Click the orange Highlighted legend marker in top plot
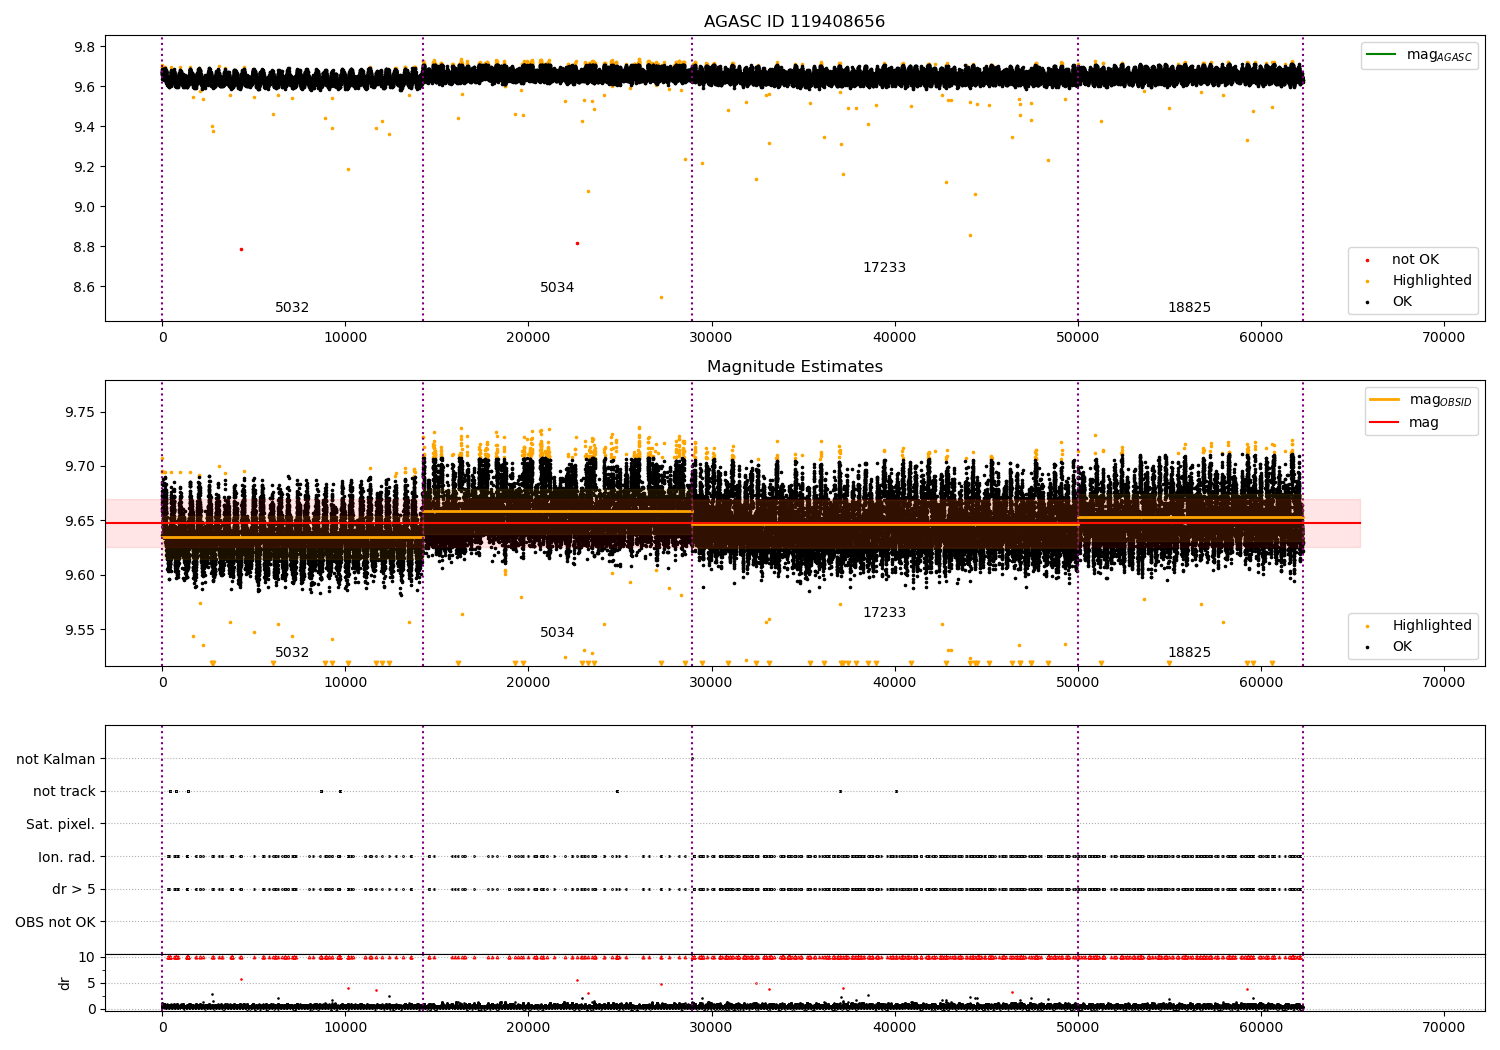The image size is (1500, 1050). pyautogui.click(x=1367, y=281)
